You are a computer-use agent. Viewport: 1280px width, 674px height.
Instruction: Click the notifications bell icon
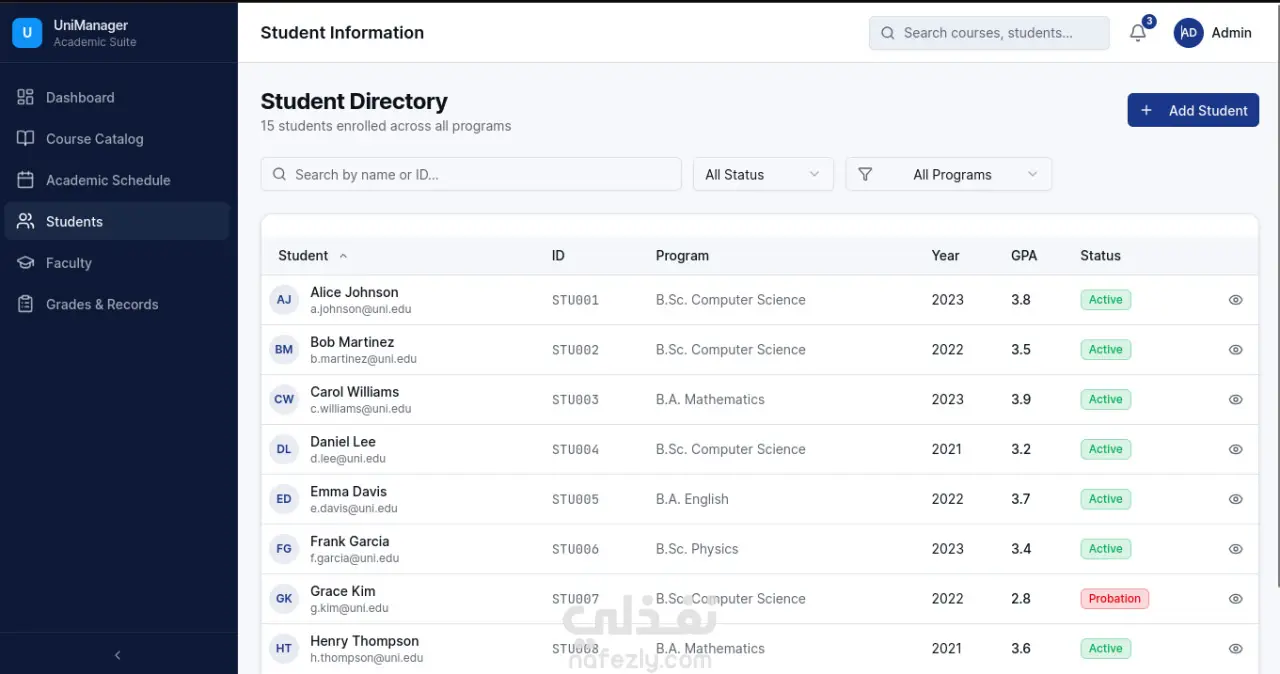1138,33
